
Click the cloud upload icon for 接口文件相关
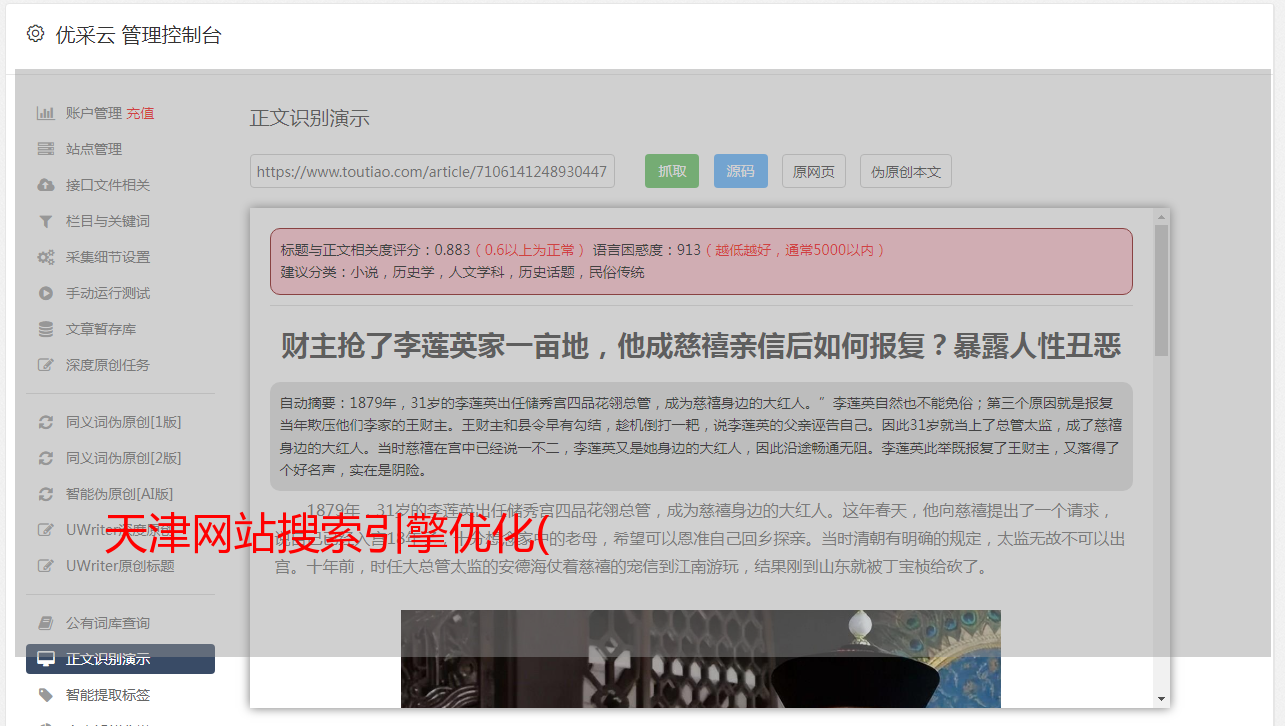click(46, 185)
